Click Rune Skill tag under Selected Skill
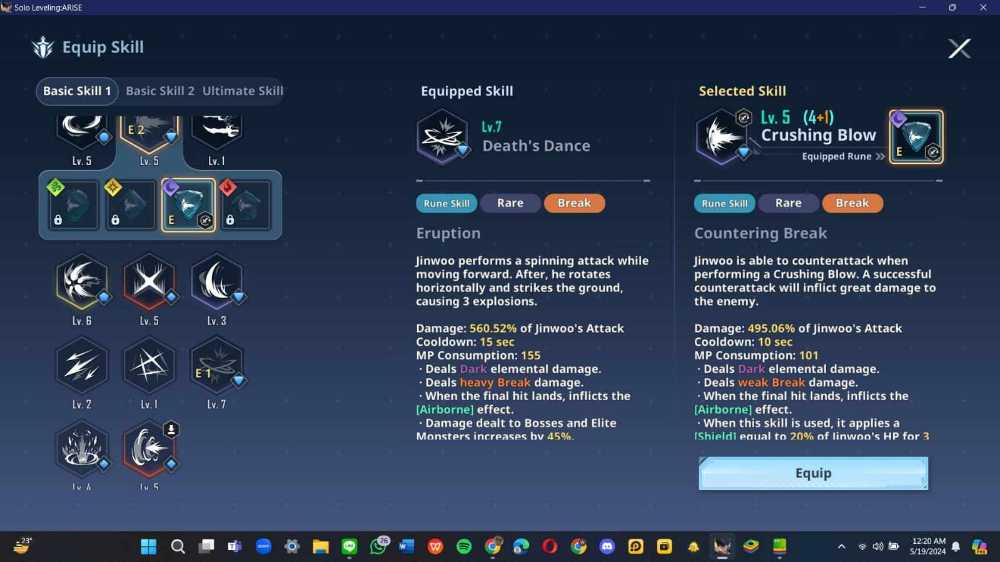The image size is (1000, 562). point(724,203)
